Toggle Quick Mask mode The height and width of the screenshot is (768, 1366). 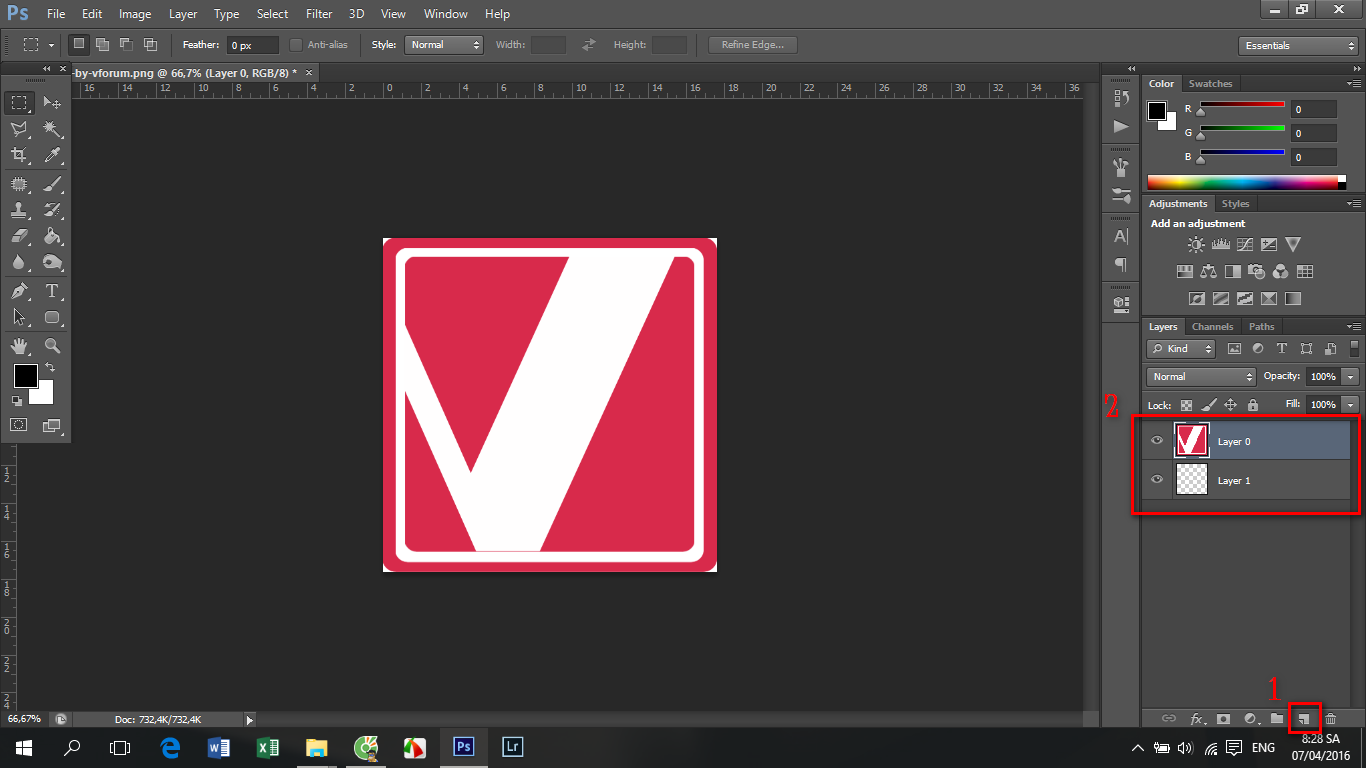coord(19,425)
